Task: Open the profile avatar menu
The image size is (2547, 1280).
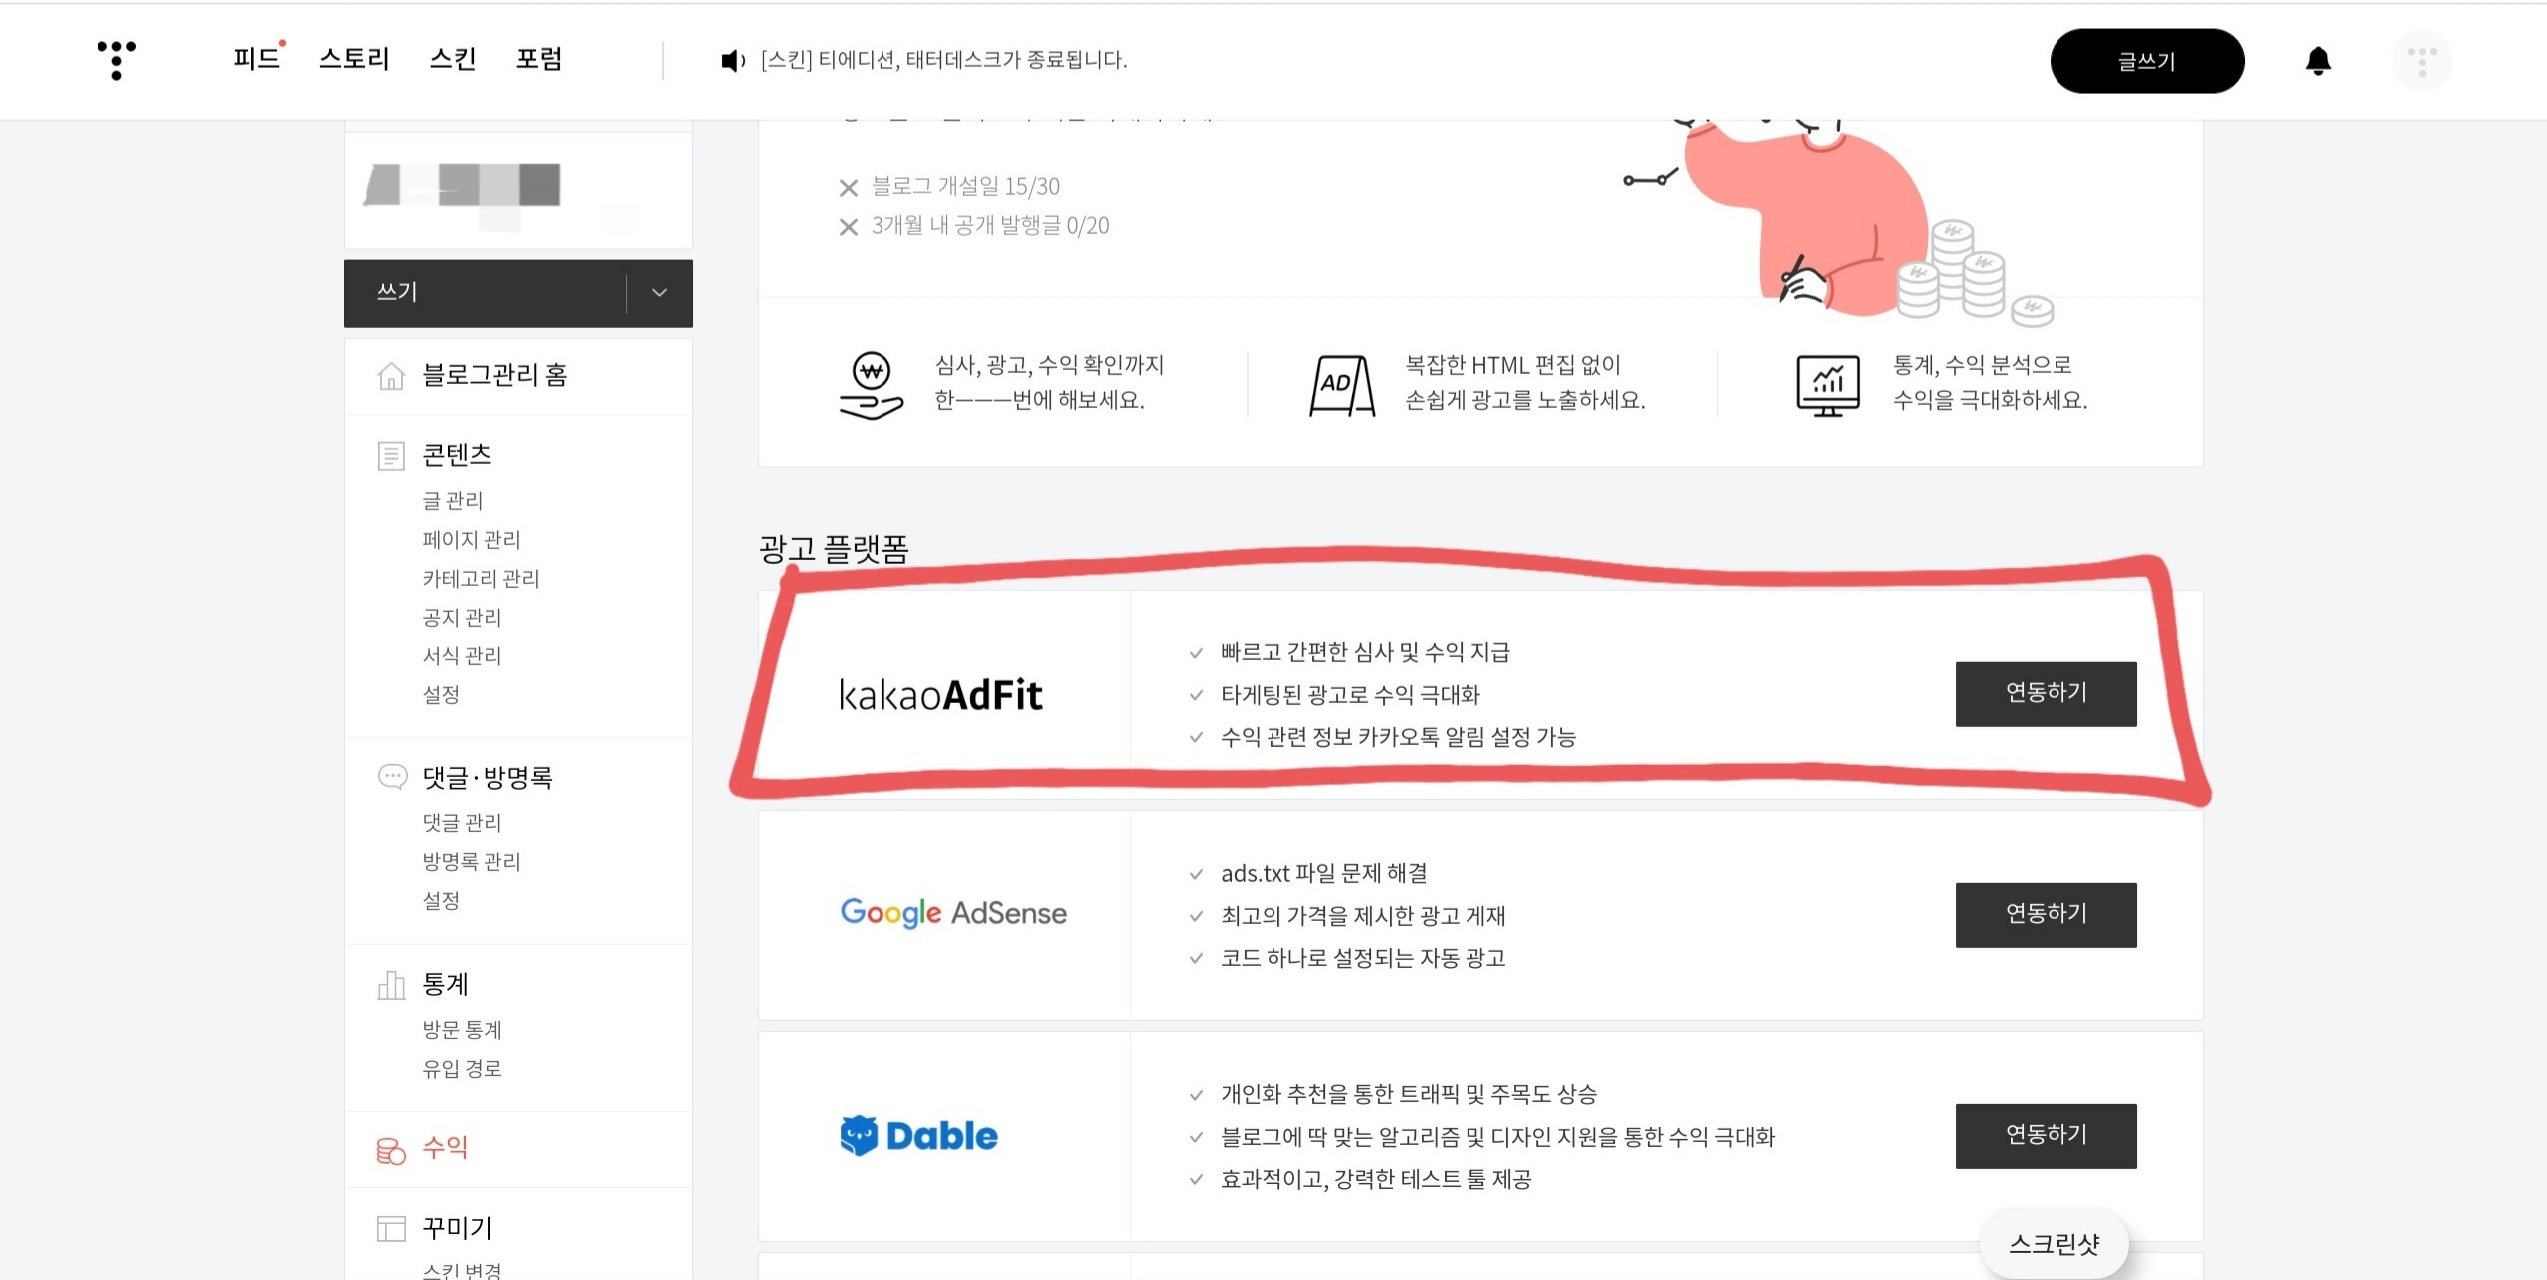Action: (2421, 61)
